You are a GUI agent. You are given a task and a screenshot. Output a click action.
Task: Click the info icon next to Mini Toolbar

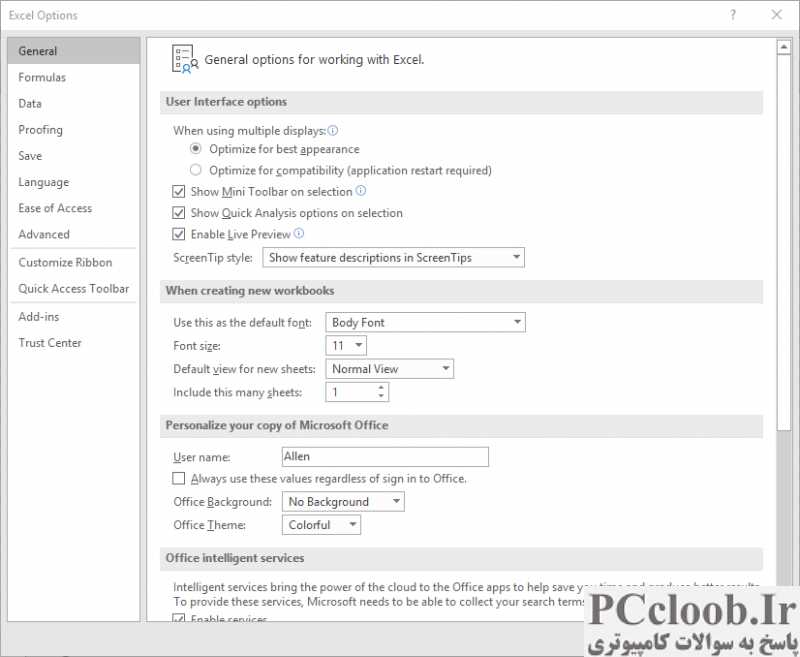(x=361, y=191)
